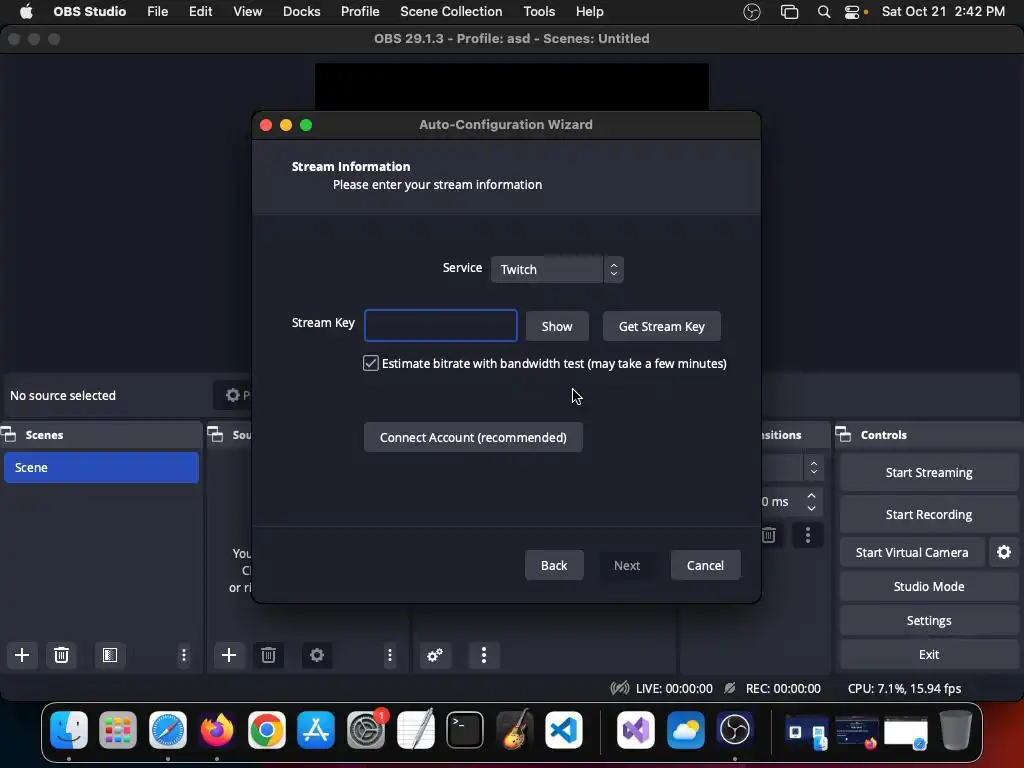Screen dimensions: 1024x768
Task: Enable Studio Mode in Controls
Action: click(929, 586)
